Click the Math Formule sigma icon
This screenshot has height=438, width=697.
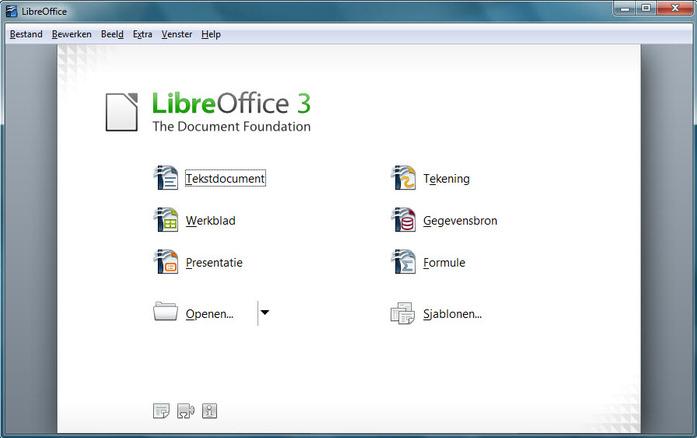point(403,262)
